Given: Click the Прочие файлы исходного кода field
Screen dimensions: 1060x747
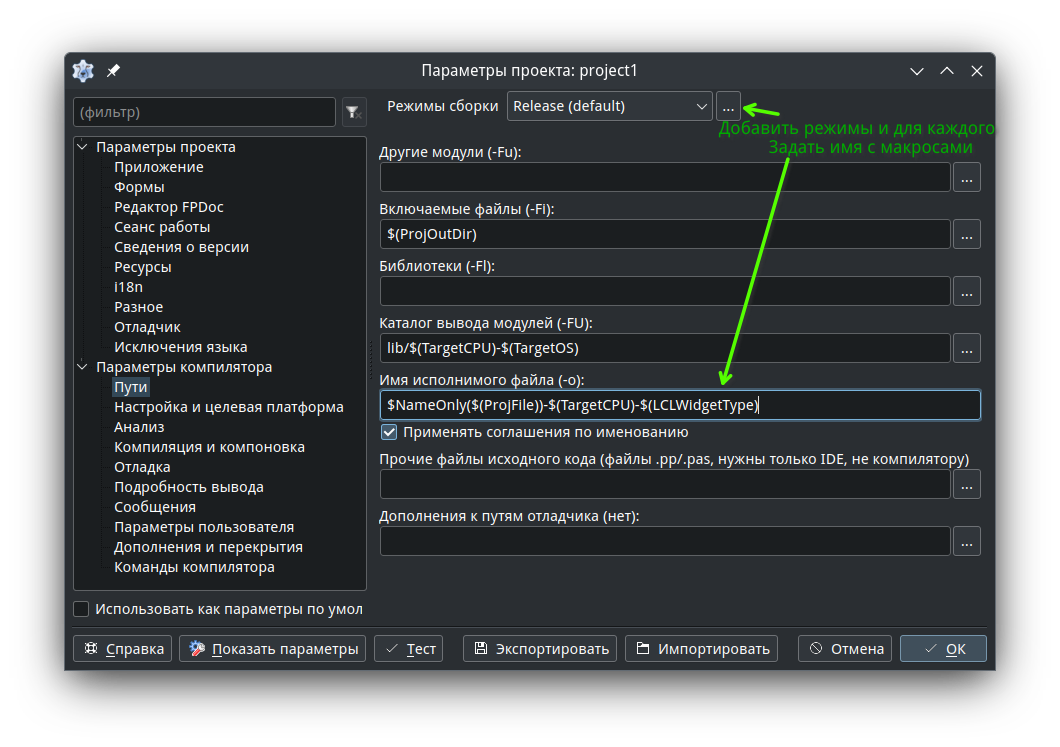Looking at the screenshot, I should point(665,485).
